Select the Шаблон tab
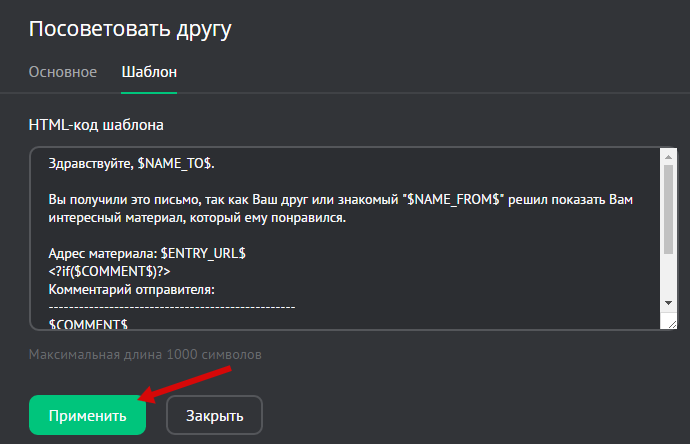The height and width of the screenshot is (444, 690). [x=149, y=72]
